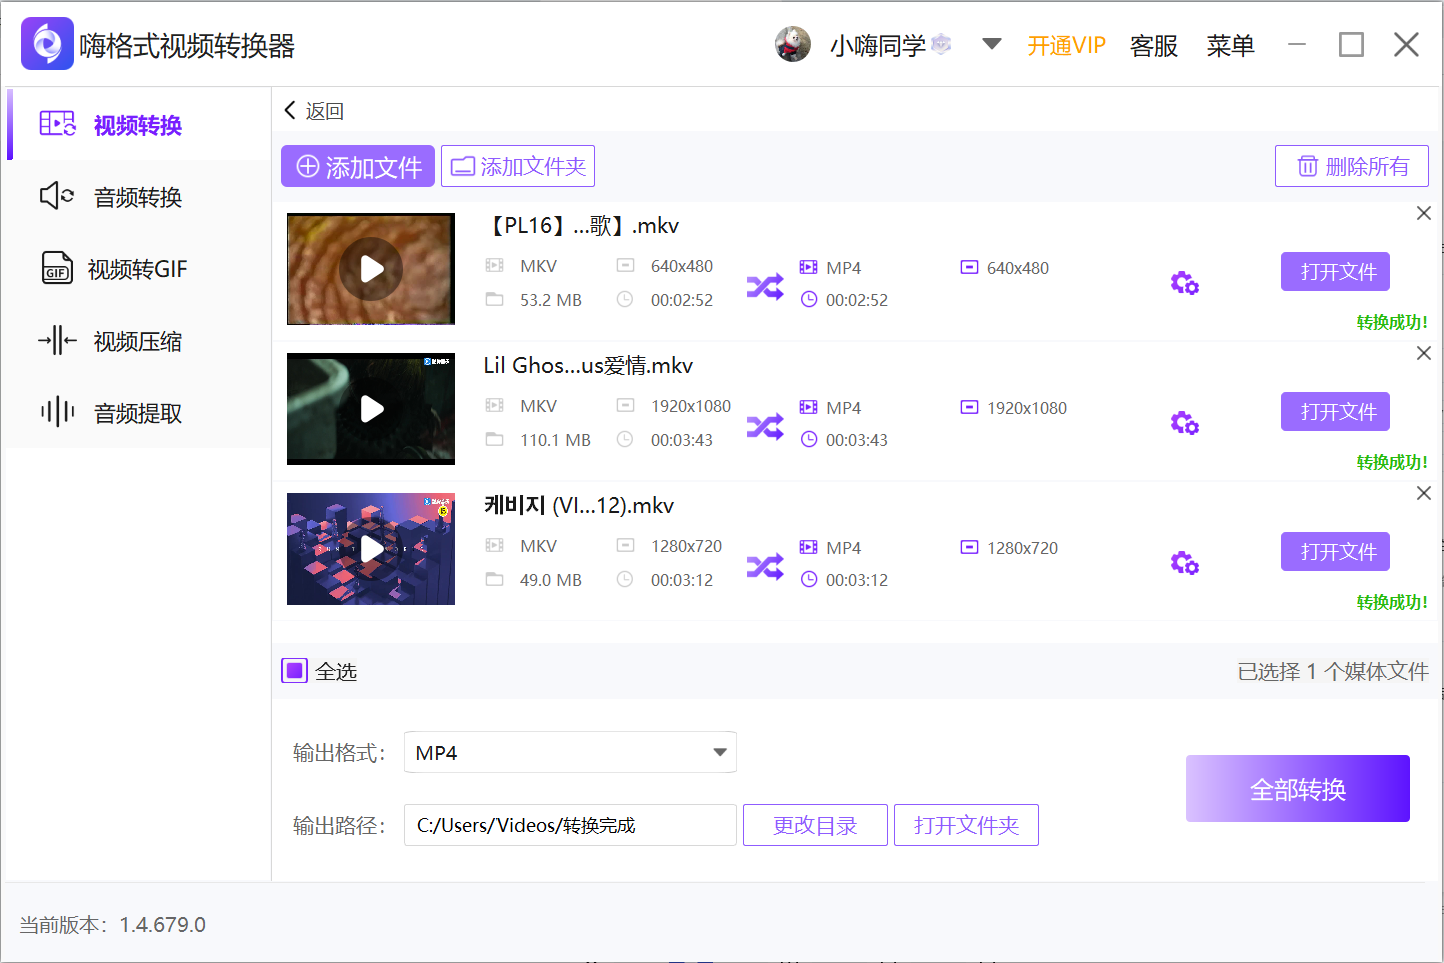Start conversion with 全部转换 button
Screen dimensions: 1444x963
tap(1297, 788)
